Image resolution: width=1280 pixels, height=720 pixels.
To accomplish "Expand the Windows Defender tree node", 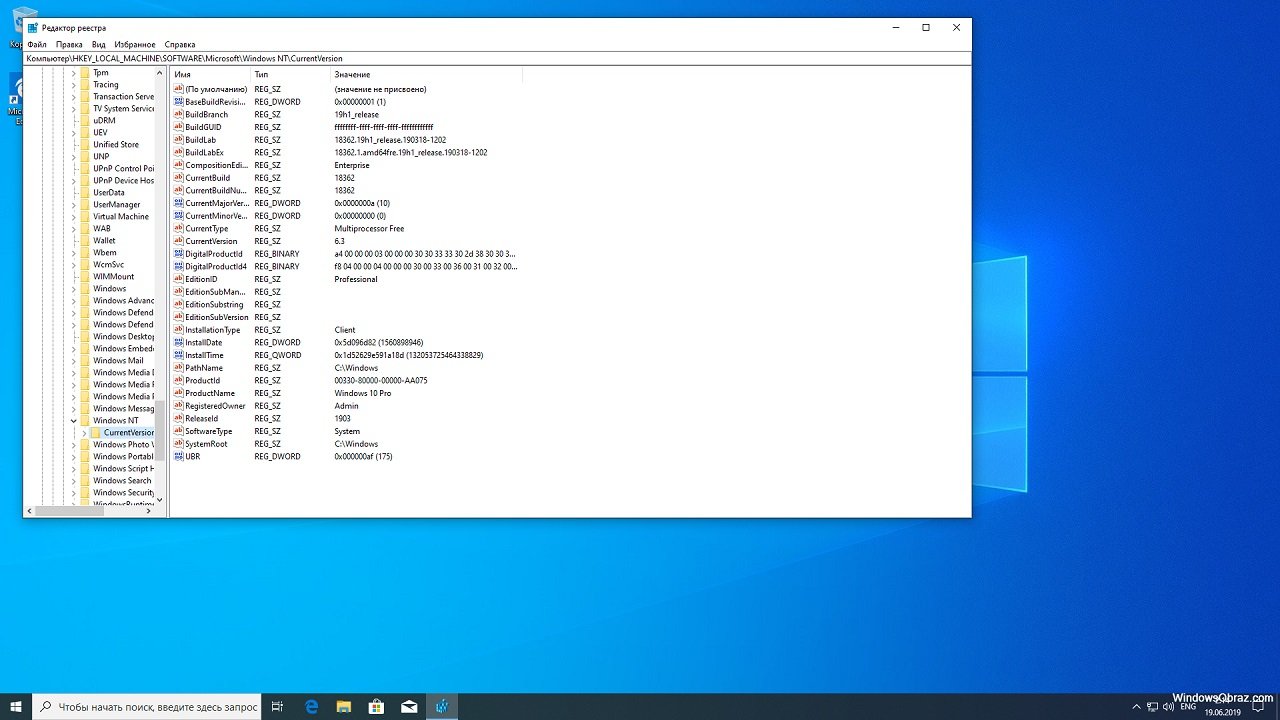I will [x=73, y=313].
